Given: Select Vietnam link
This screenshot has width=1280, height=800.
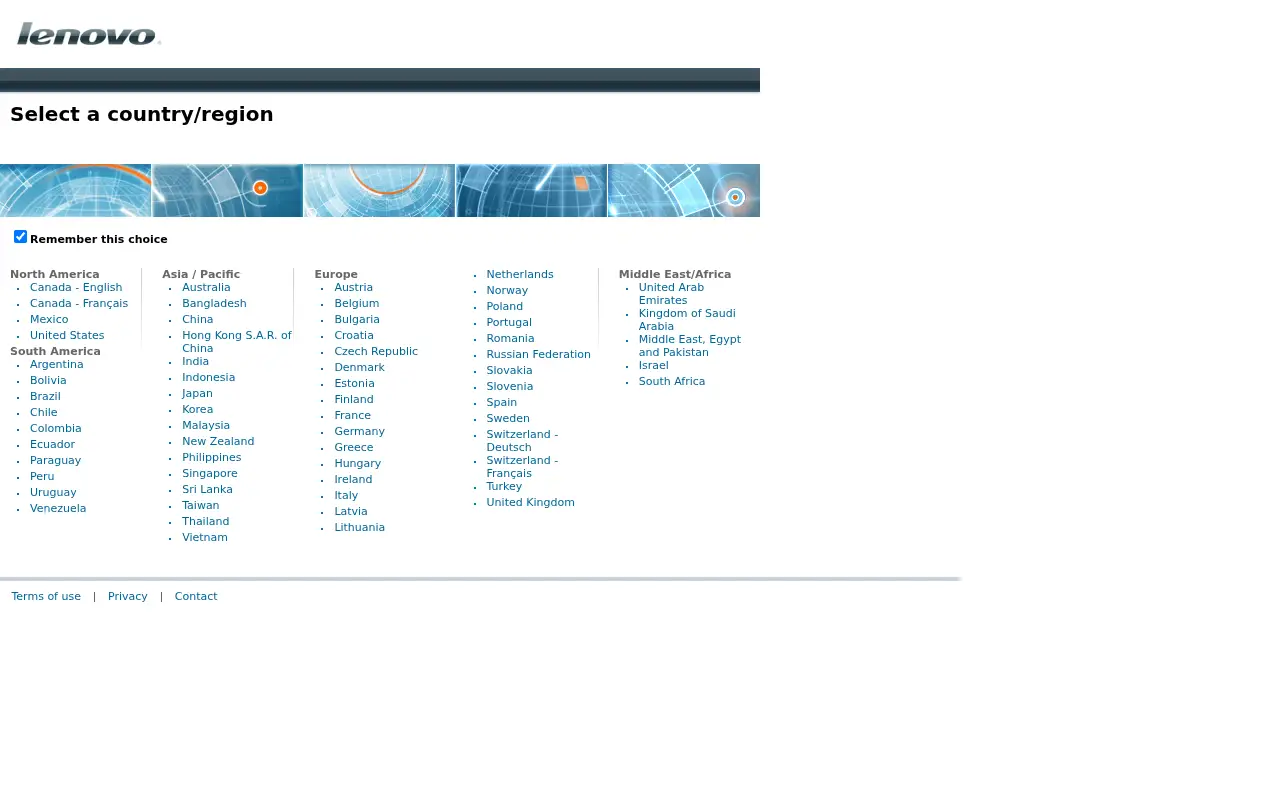Looking at the screenshot, I should point(205,538).
